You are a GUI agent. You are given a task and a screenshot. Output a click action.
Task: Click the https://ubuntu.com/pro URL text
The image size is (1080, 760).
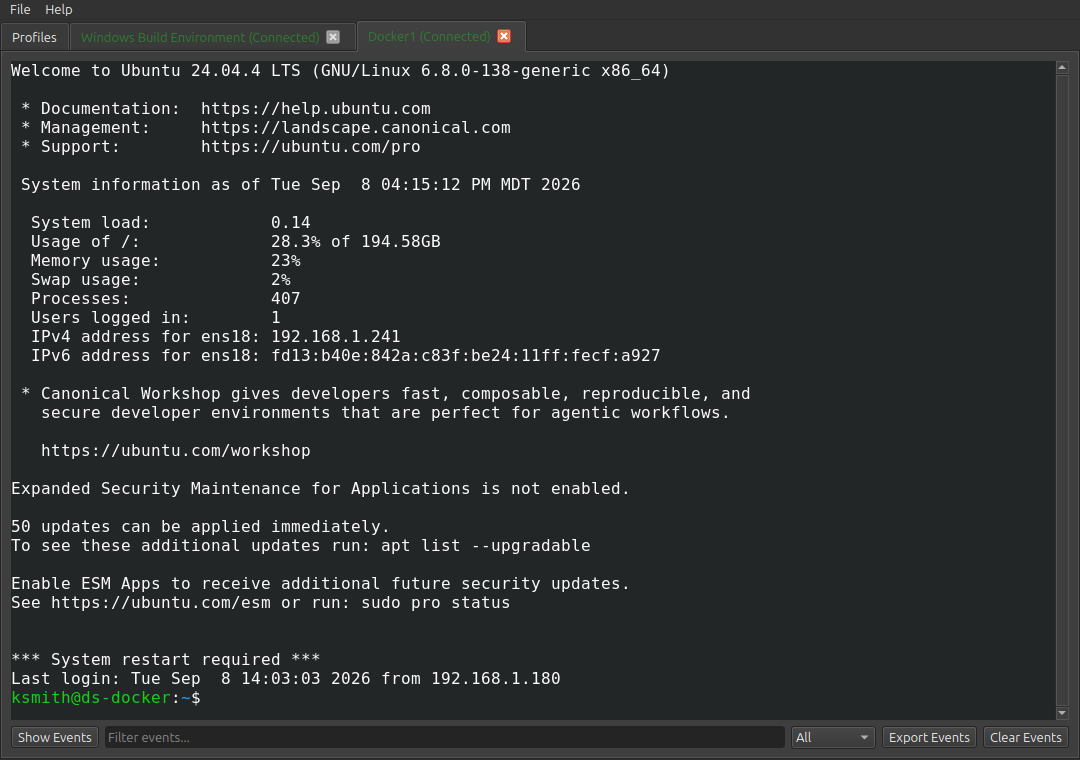[x=311, y=147]
